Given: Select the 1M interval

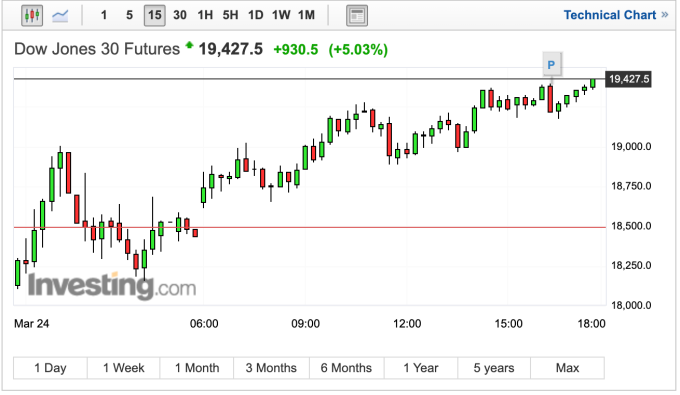Looking at the screenshot, I should (306, 16).
